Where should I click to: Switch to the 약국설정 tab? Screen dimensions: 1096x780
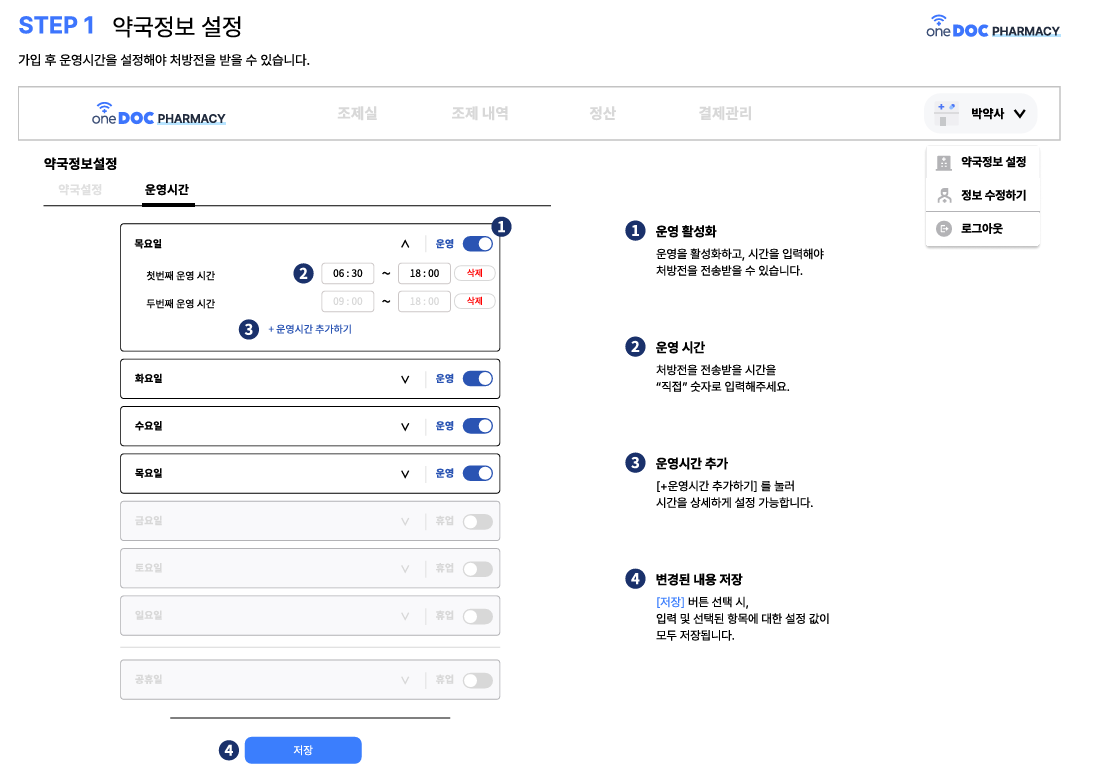click(x=80, y=189)
